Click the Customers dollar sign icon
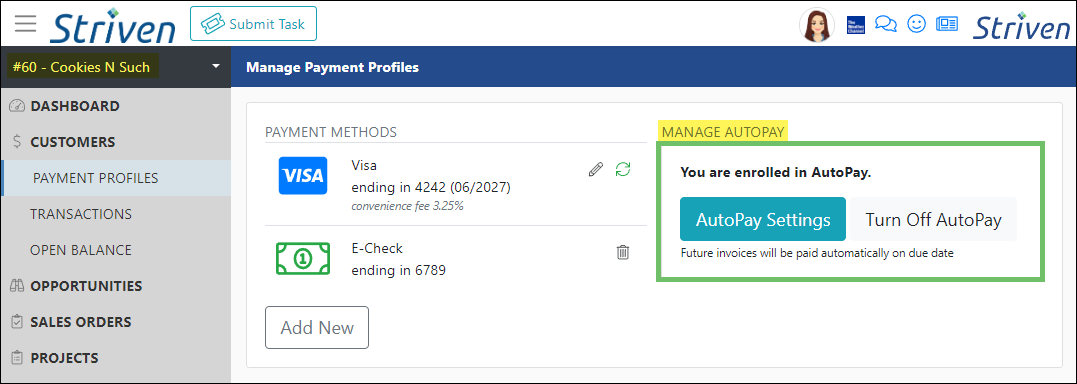1077x384 pixels. click(x=17, y=142)
